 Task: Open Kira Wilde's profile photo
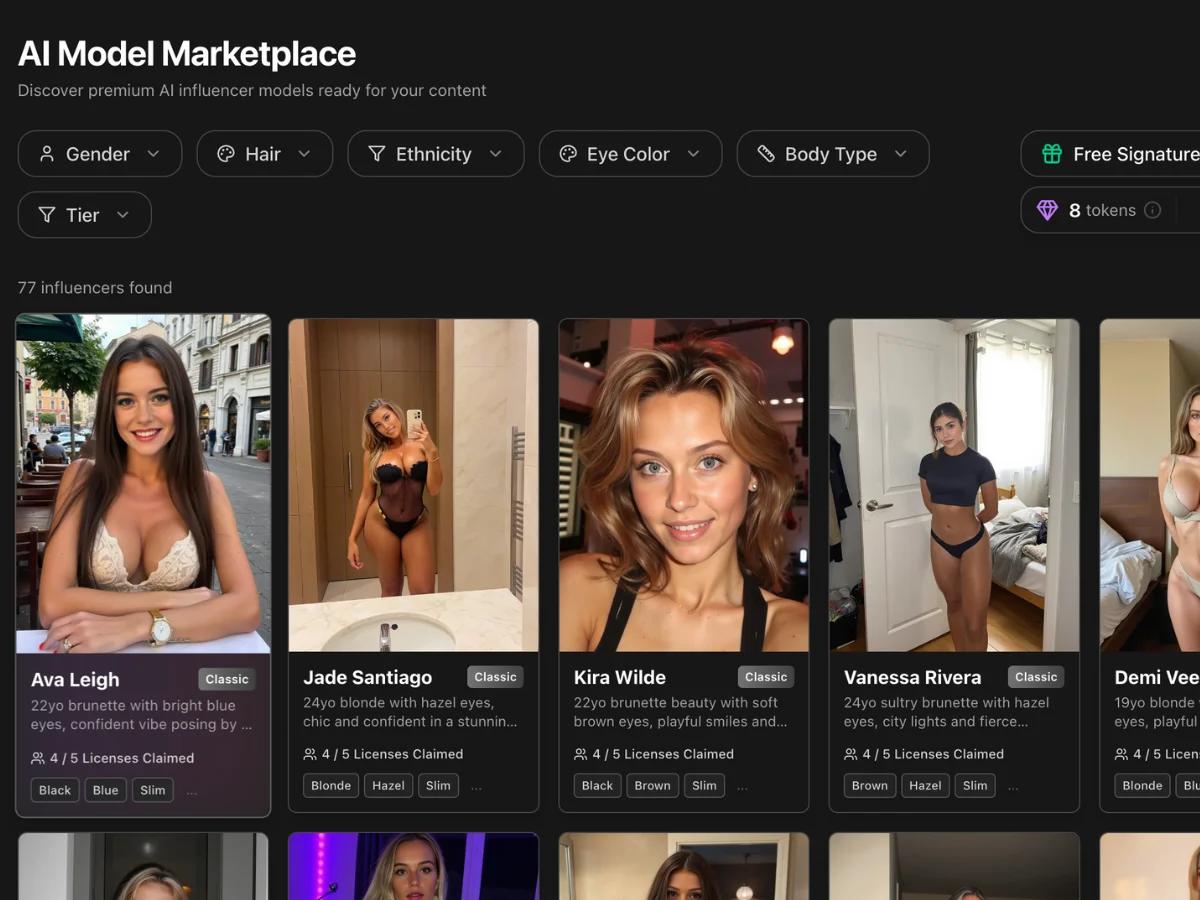(x=683, y=484)
